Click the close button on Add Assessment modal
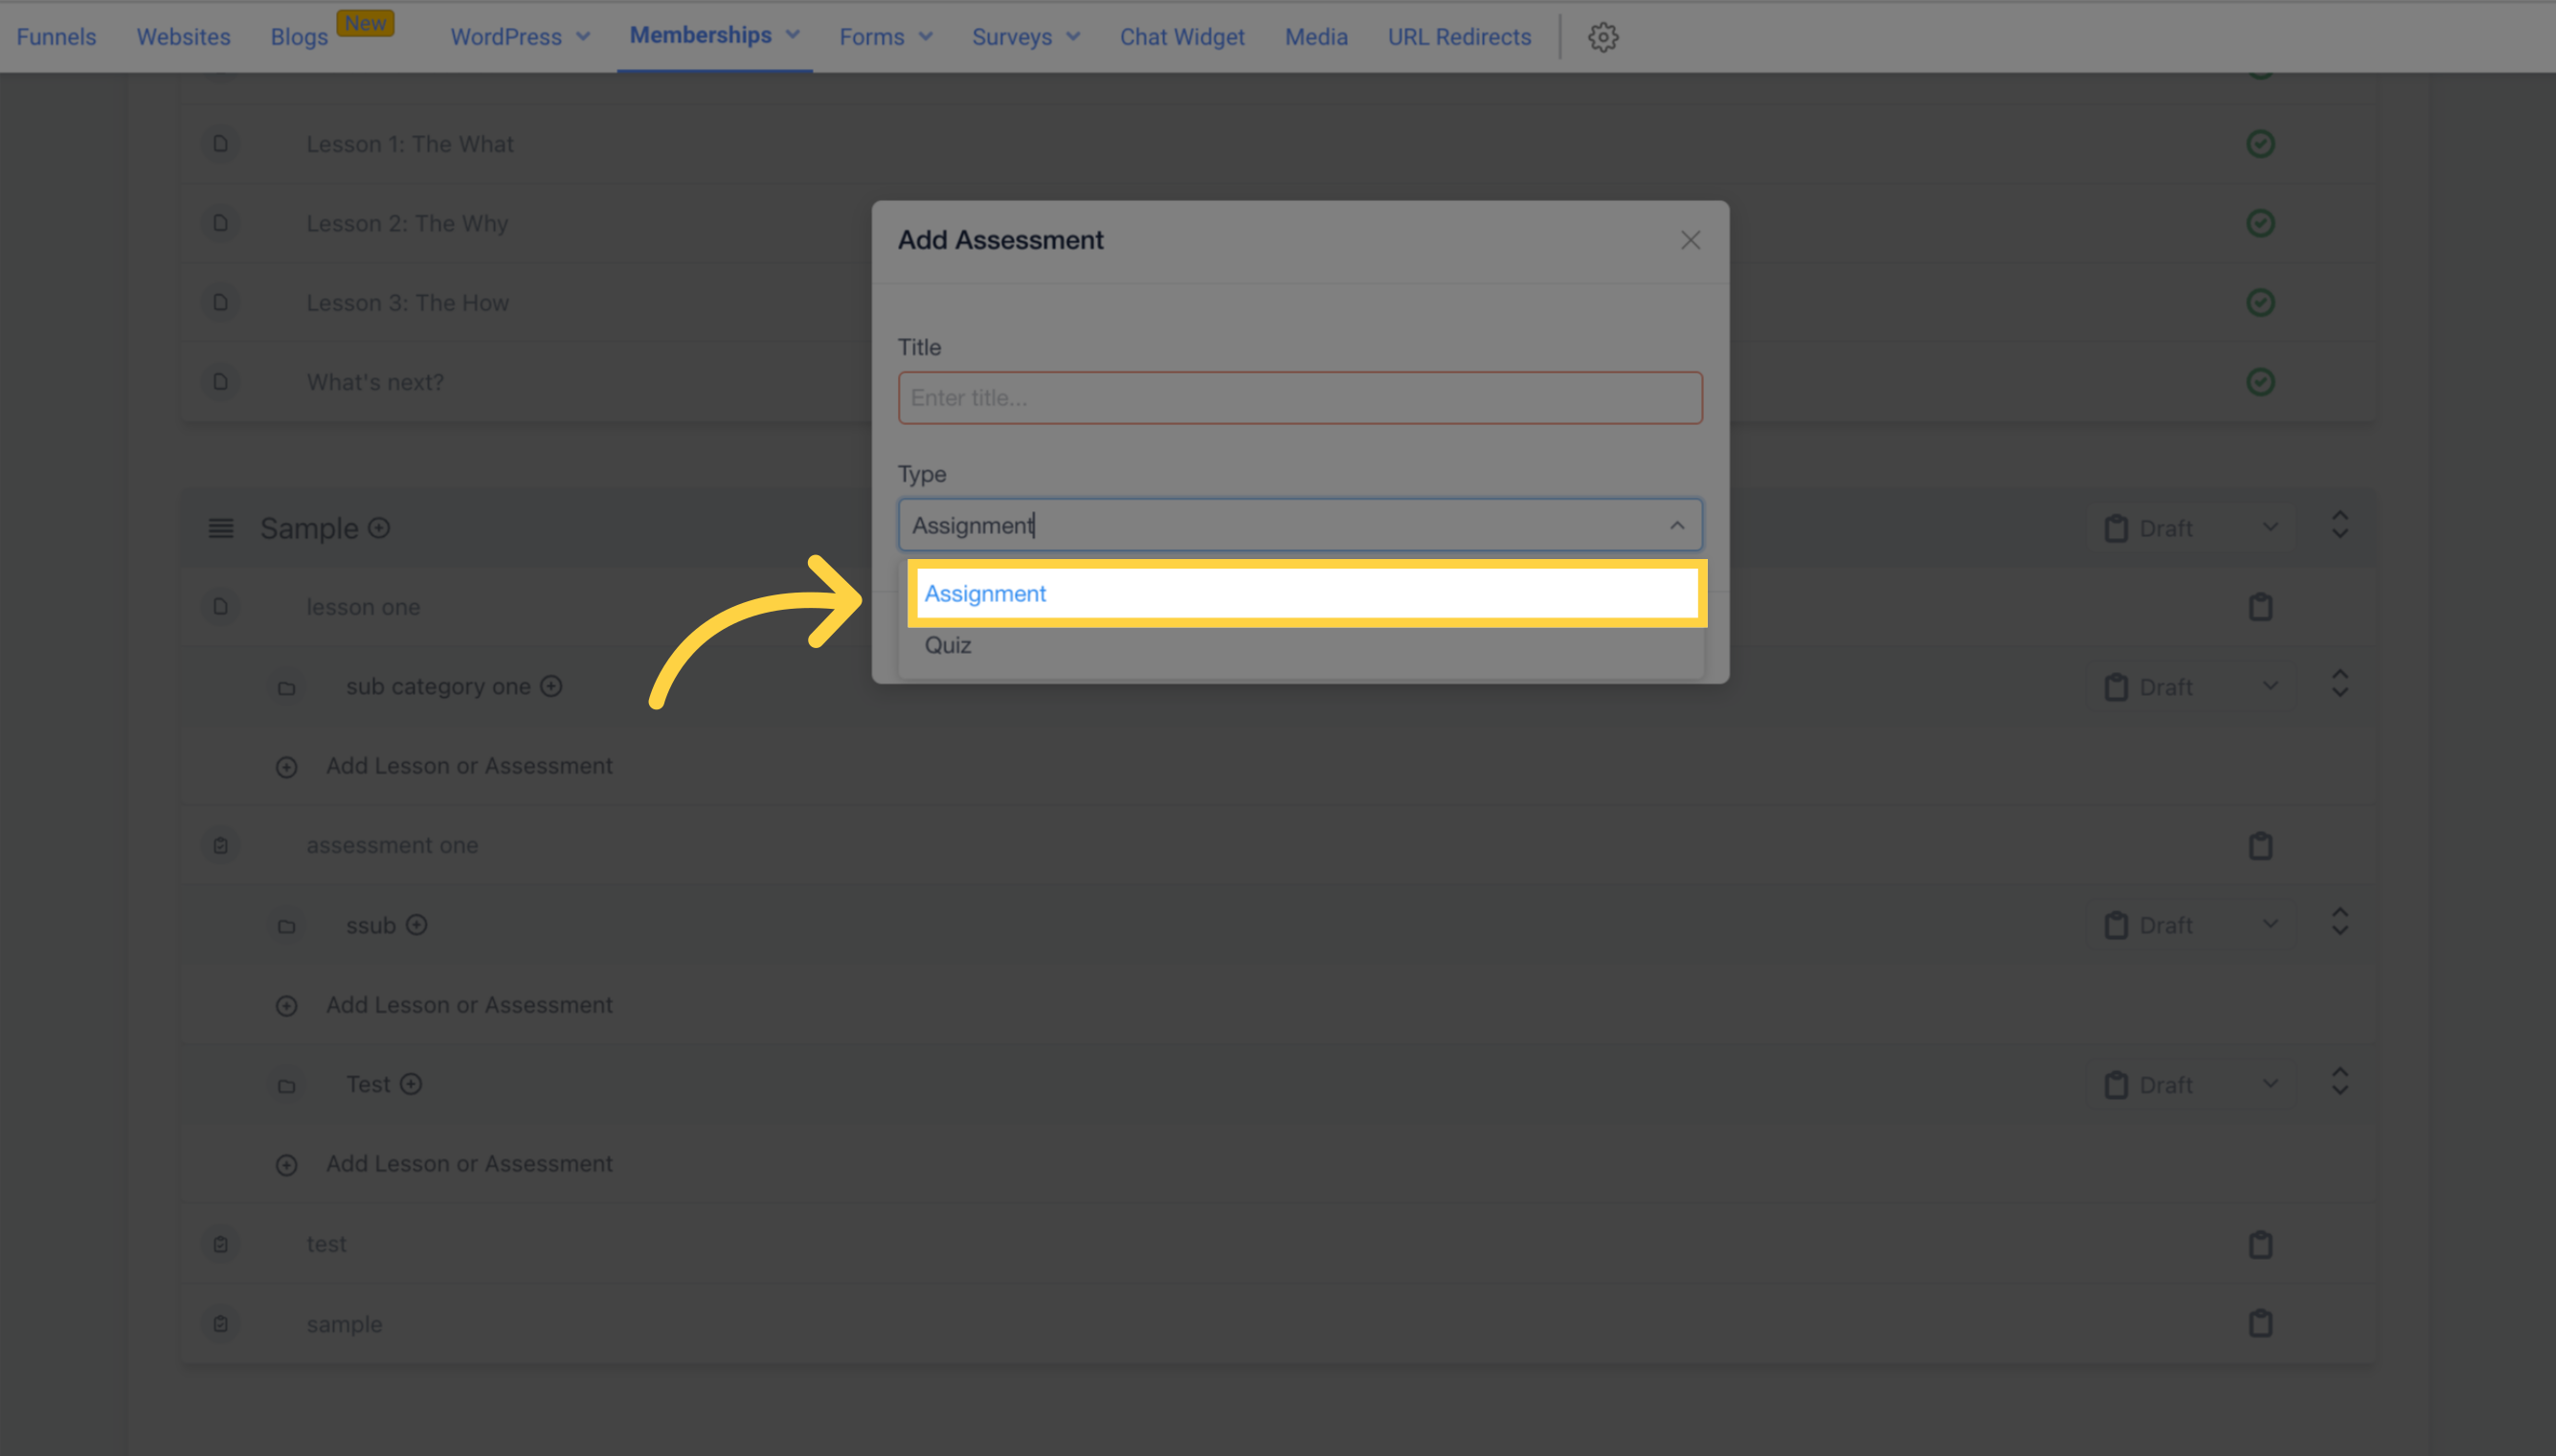The width and height of the screenshot is (2556, 1456). click(1691, 240)
